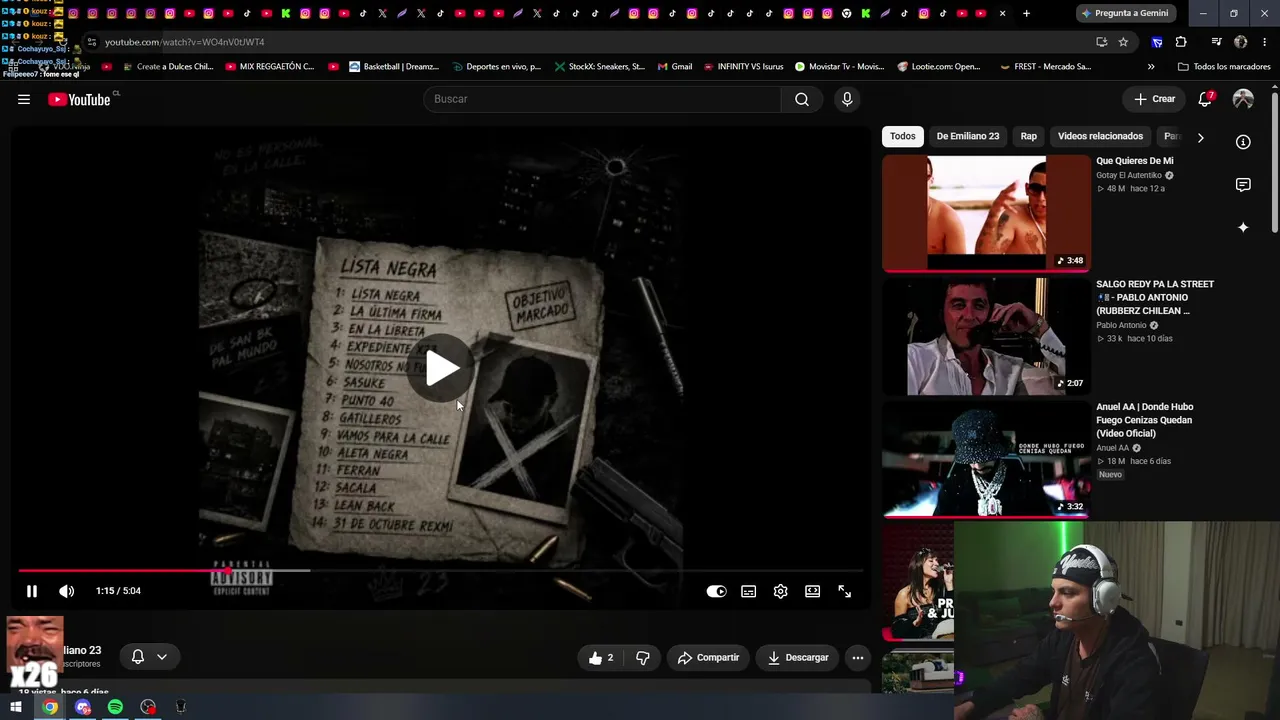Select the De Emiliano 23 chip

[968, 136]
